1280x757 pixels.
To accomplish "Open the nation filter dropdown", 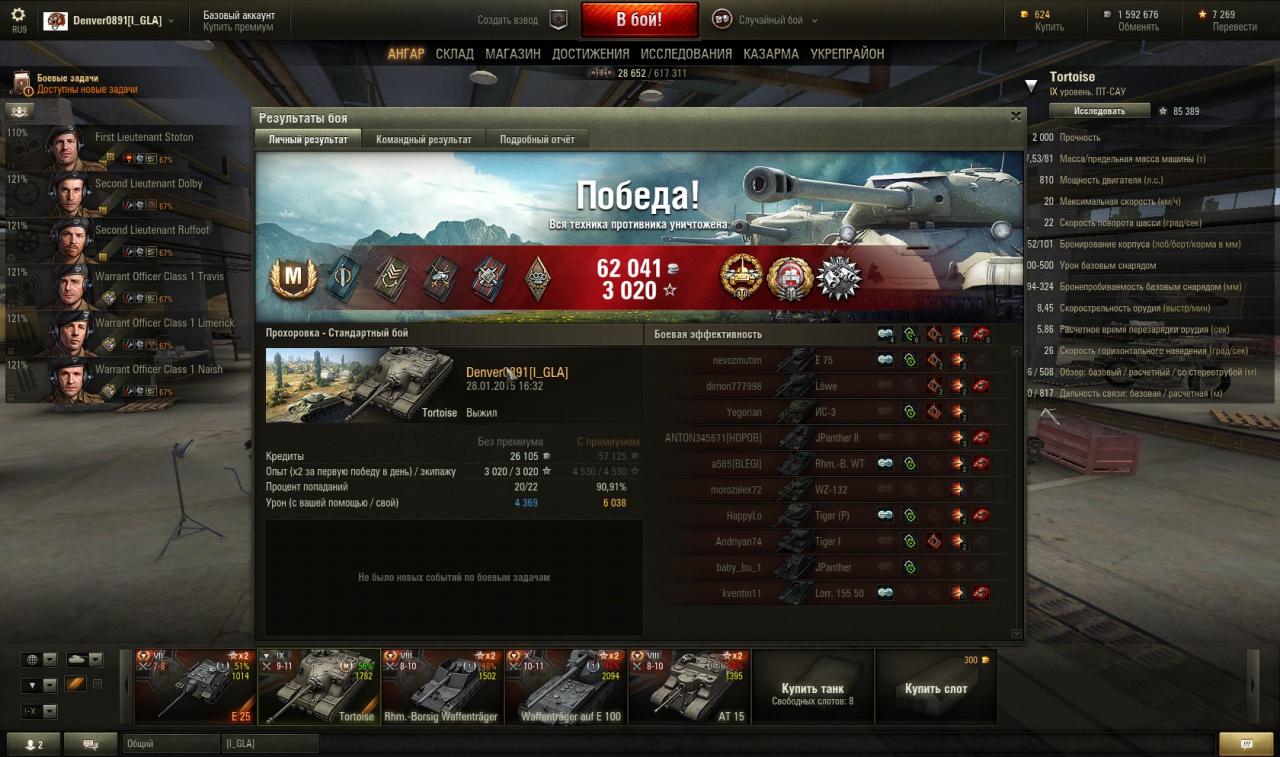I will coord(41,660).
